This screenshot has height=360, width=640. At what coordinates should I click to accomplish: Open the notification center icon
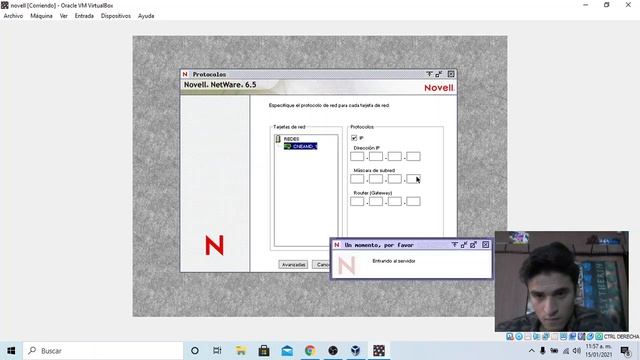(x=625, y=351)
